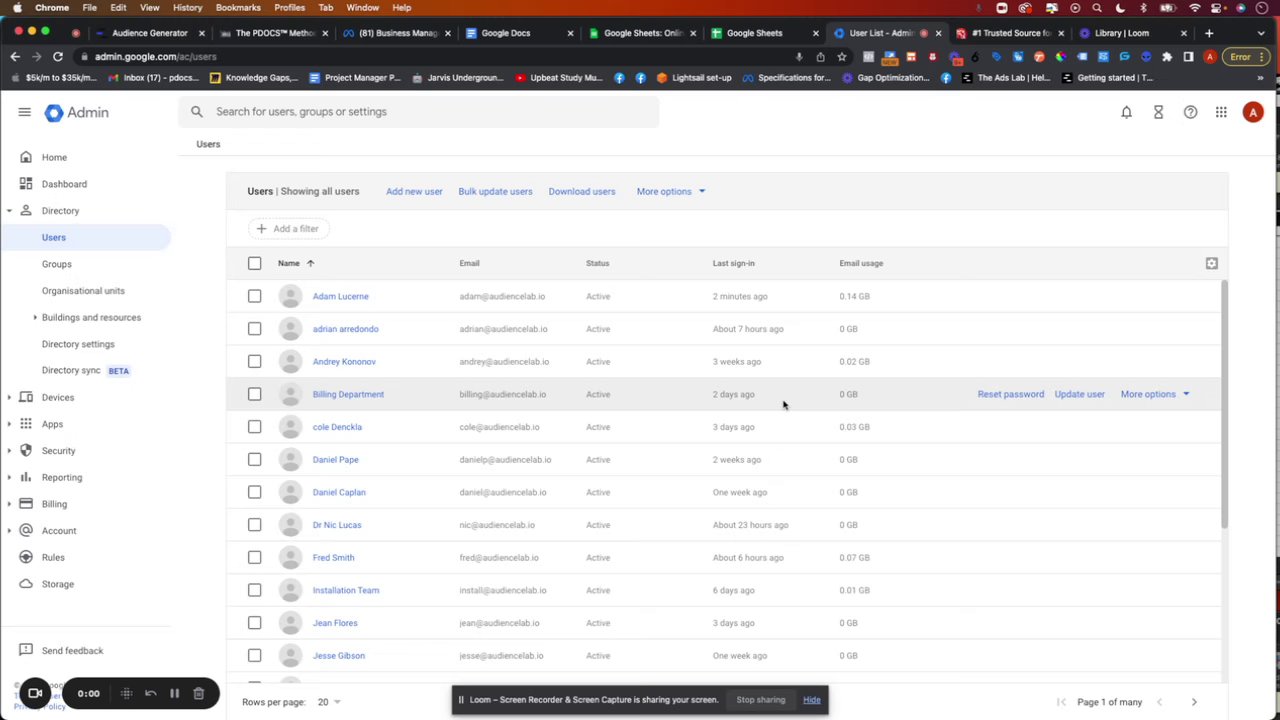
Task: Expand the Security section
Action: coord(9,451)
